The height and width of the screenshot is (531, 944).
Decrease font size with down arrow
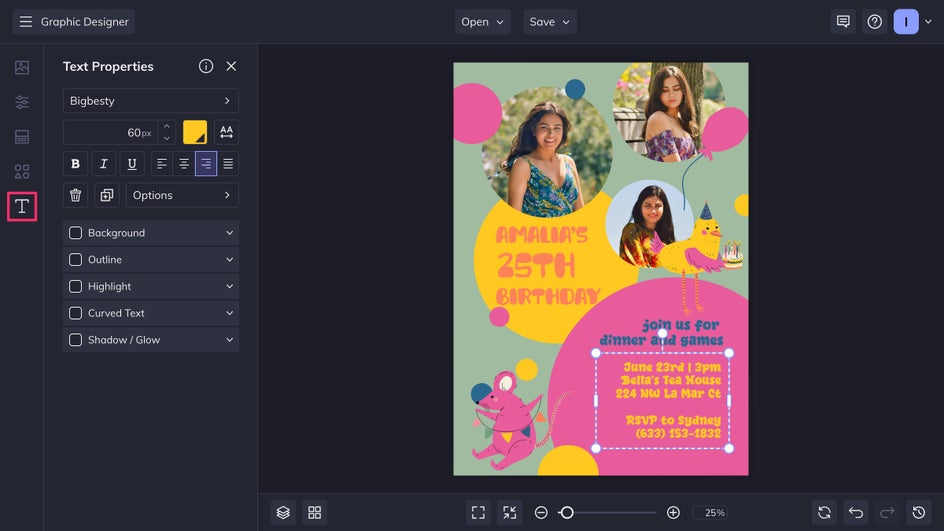click(x=167, y=138)
